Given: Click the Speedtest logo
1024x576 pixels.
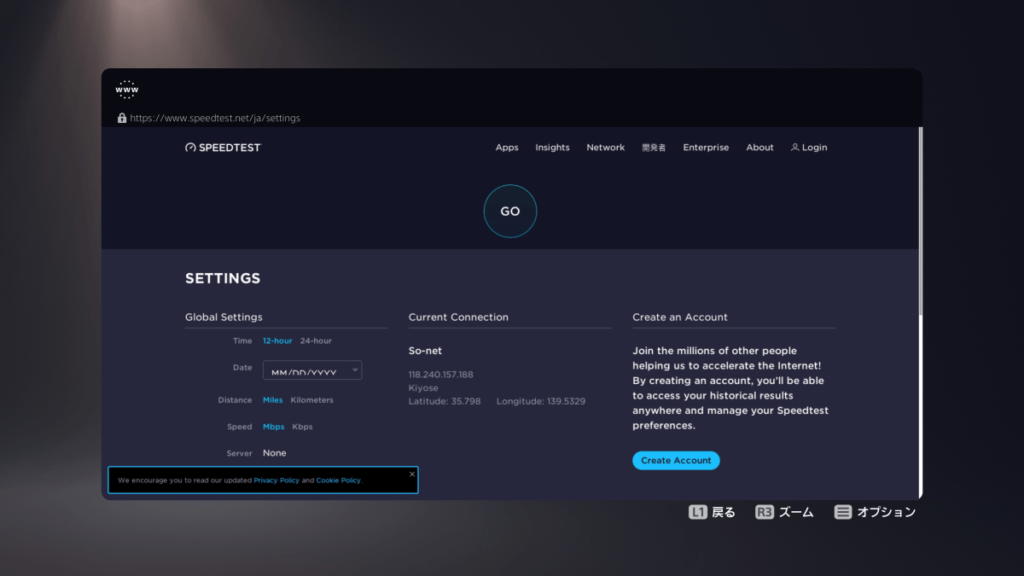Looking at the screenshot, I should coord(223,148).
